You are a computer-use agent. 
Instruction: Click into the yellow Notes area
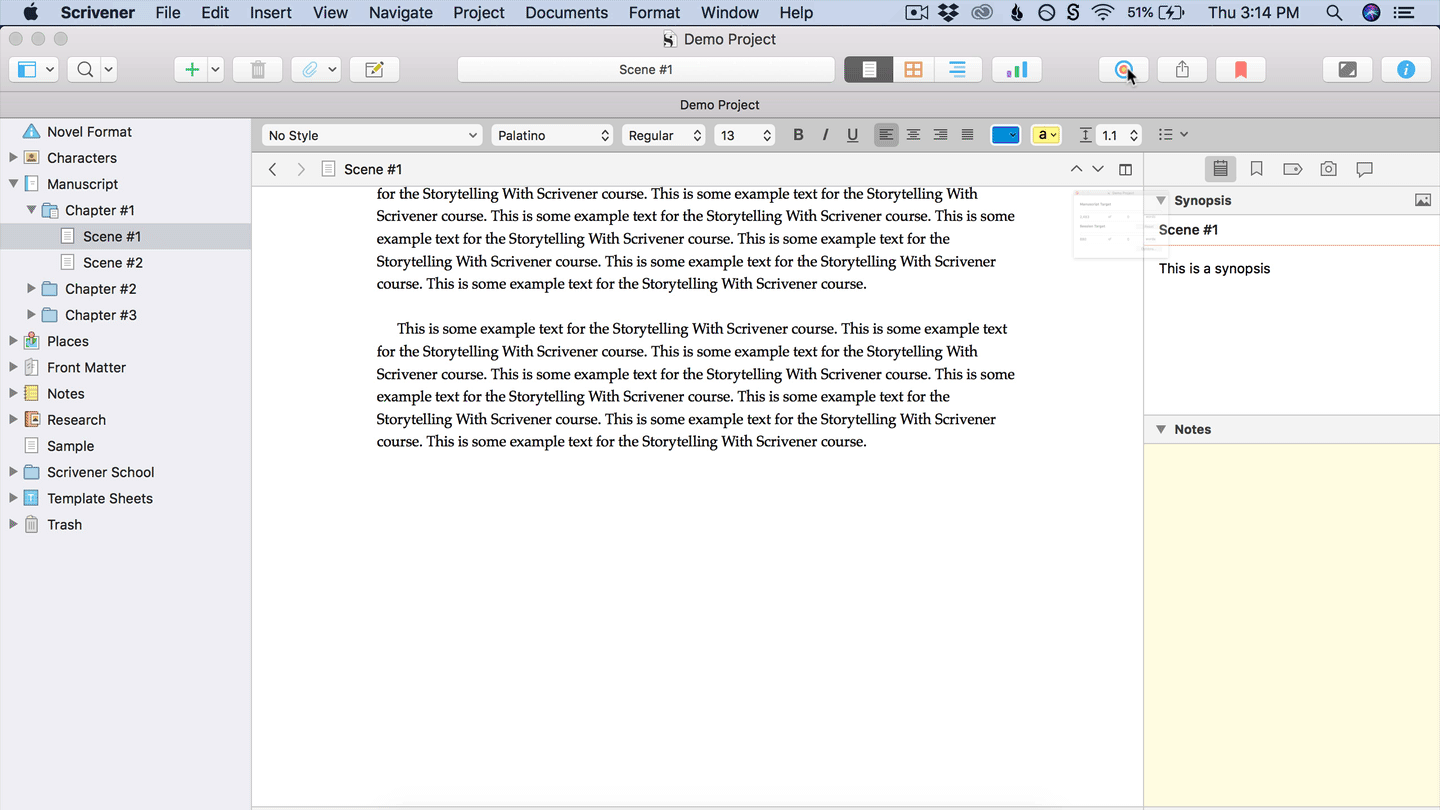(1292, 626)
